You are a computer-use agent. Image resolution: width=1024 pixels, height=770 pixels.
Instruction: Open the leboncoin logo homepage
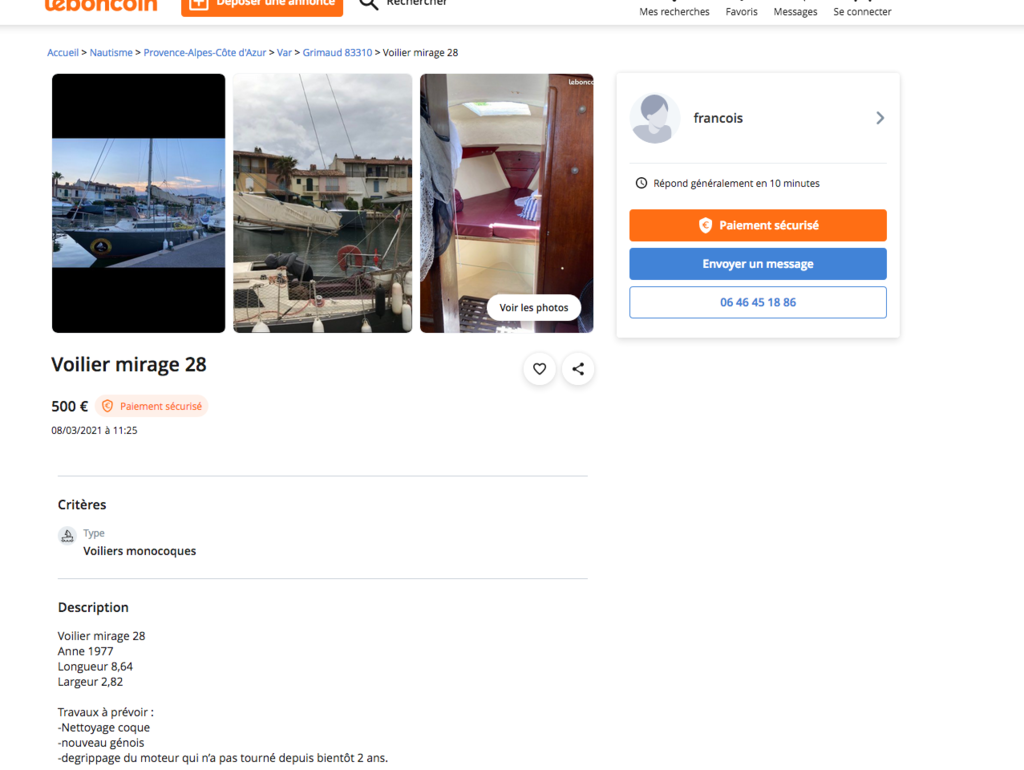pyautogui.click(x=101, y=5)
